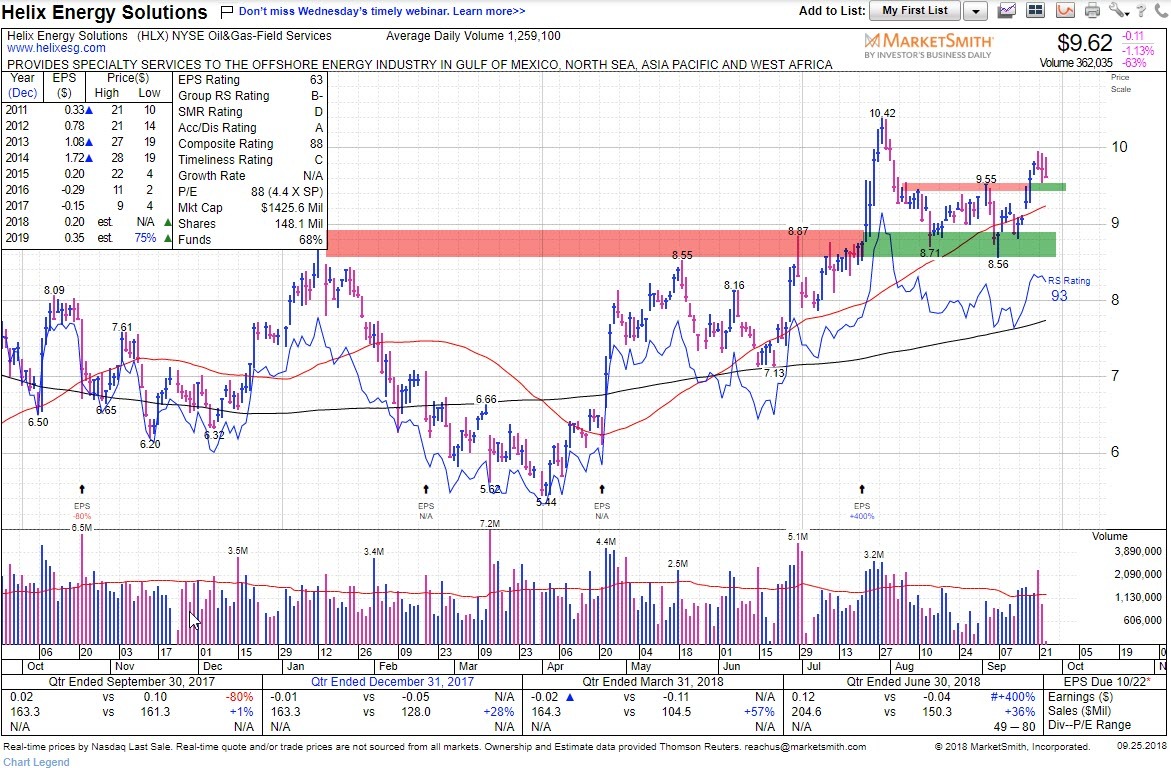Select the EPS Rating 63 row
The image size is (1171, 768).
click(250, 80)
